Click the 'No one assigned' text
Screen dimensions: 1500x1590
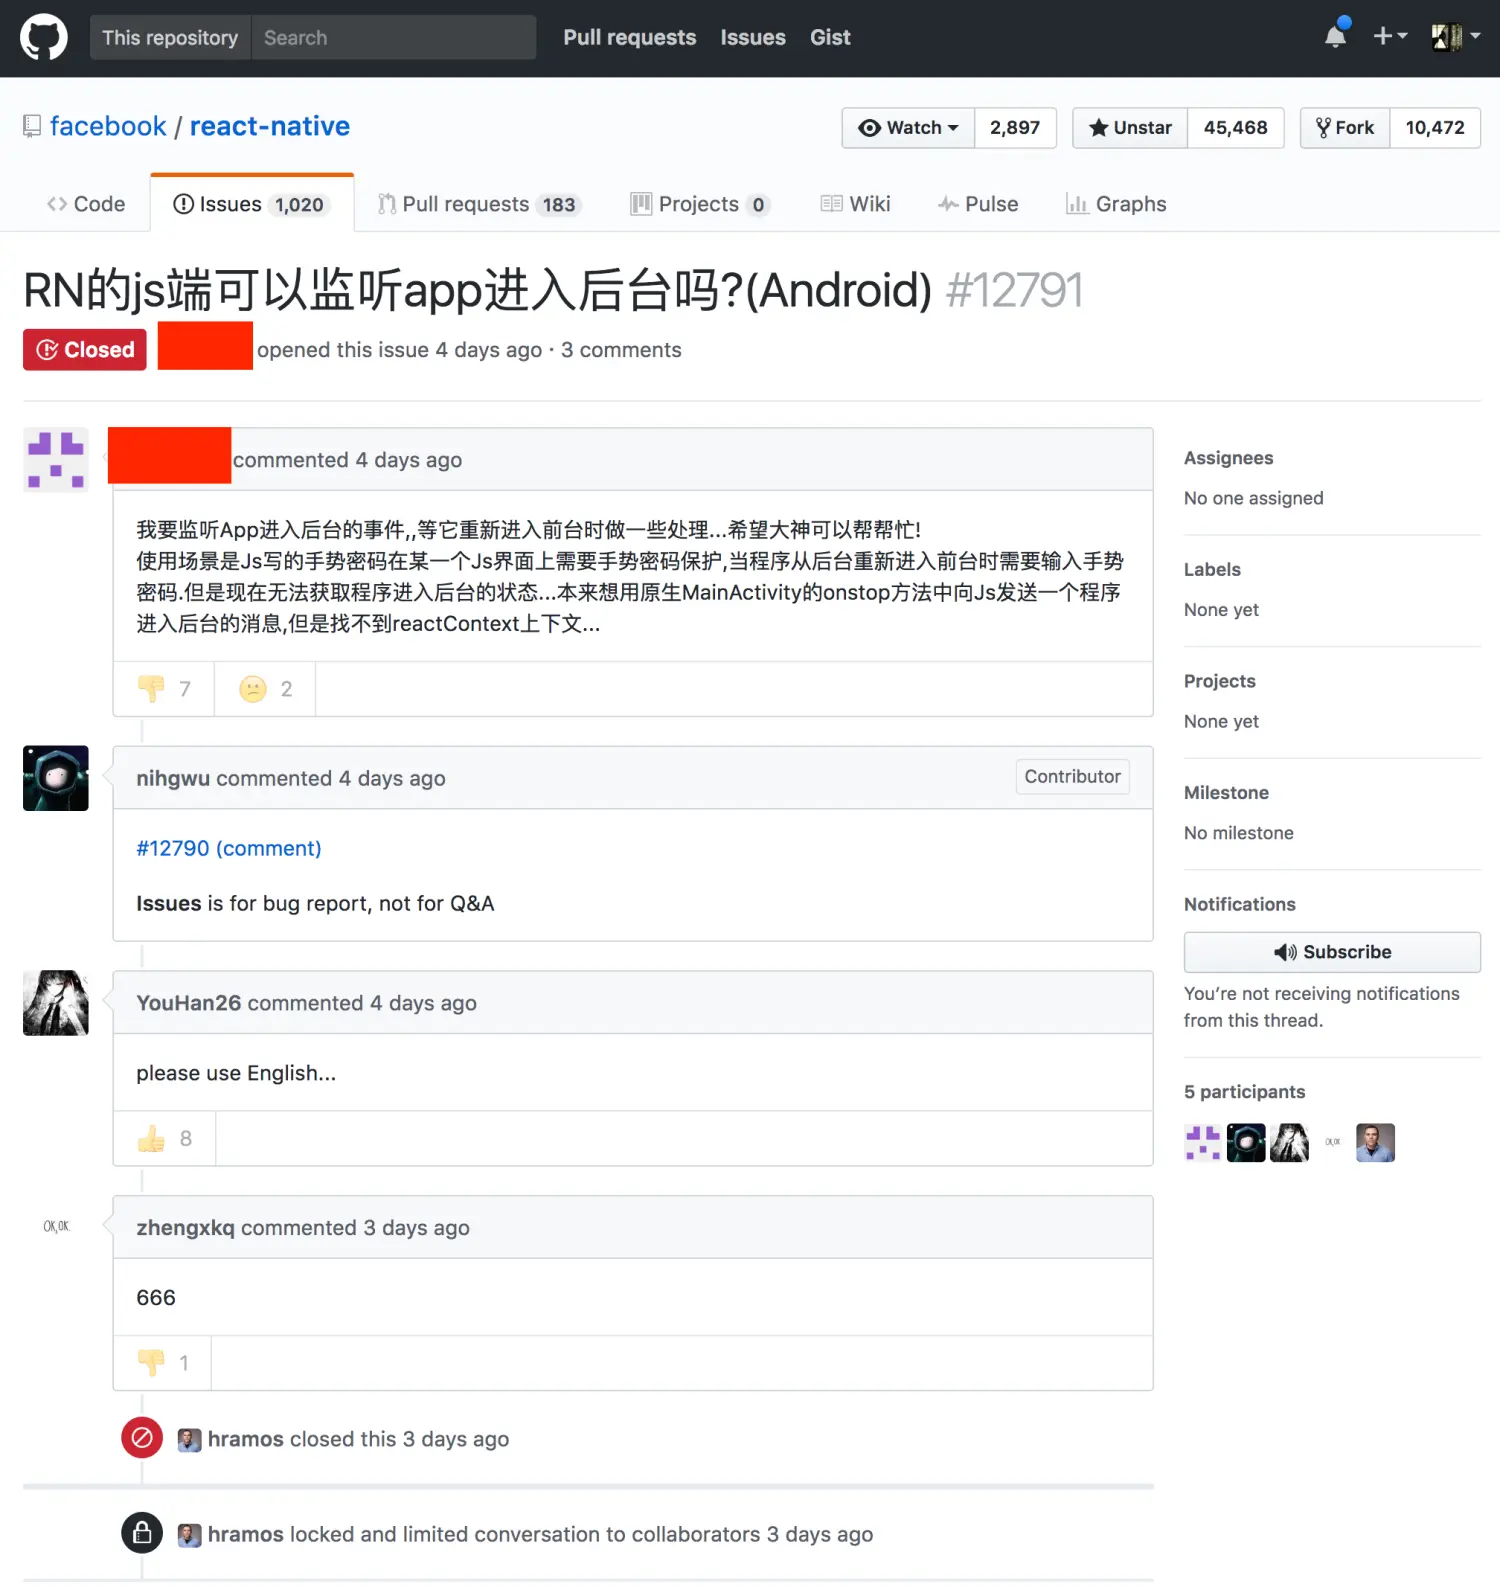1253,498
